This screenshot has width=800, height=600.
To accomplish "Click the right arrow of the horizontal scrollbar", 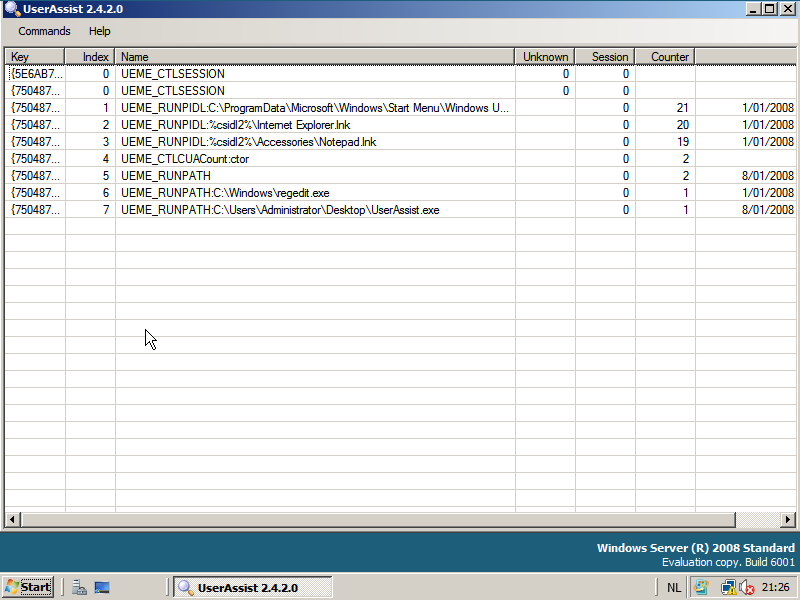I will (x=789, y=519).
